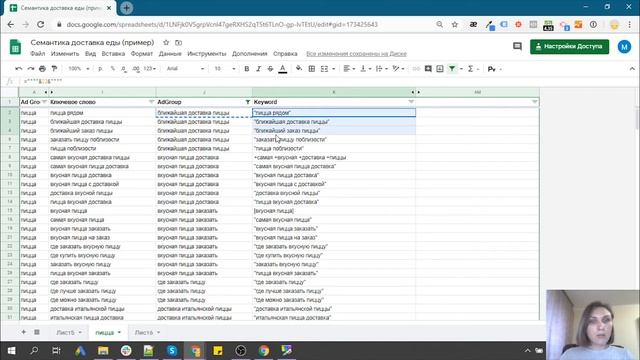Viewport: 640px width, 360px height.
Task: Open the Дополнения menu
Action: point(249,53)
